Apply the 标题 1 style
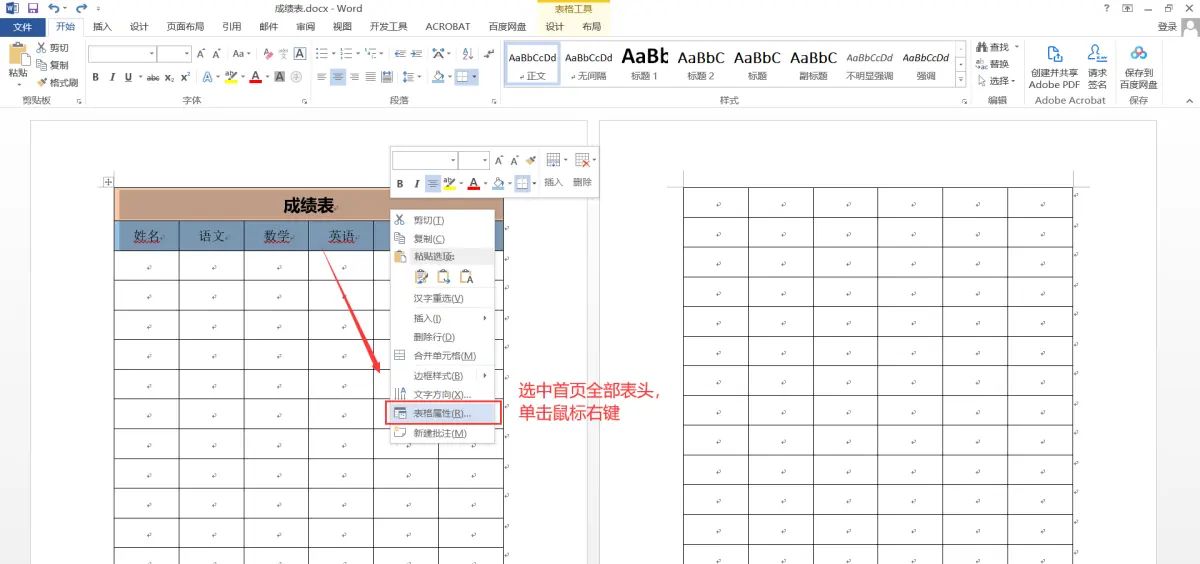Viewport: 1200px width, 564px height. pos(644,62)
